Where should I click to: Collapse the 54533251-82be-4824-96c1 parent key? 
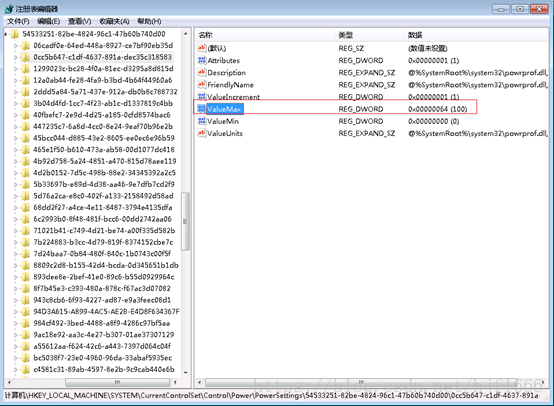tap(6, 34)
